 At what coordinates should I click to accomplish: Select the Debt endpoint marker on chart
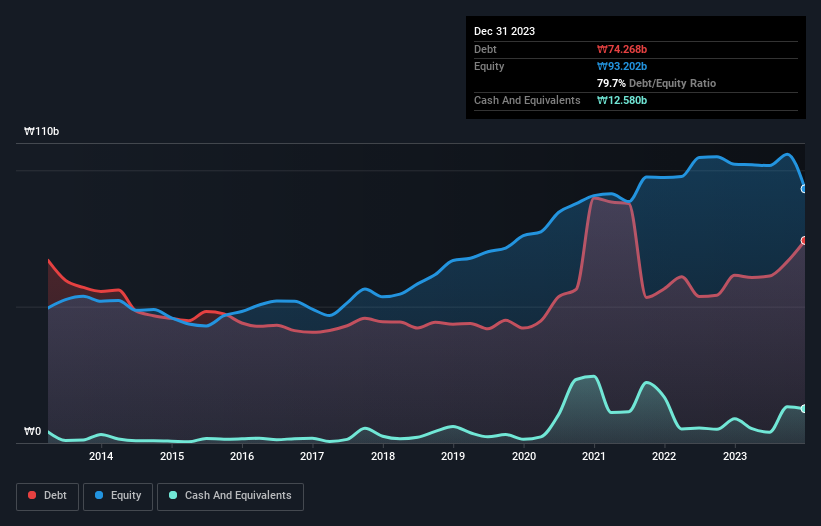pos(804,241)
